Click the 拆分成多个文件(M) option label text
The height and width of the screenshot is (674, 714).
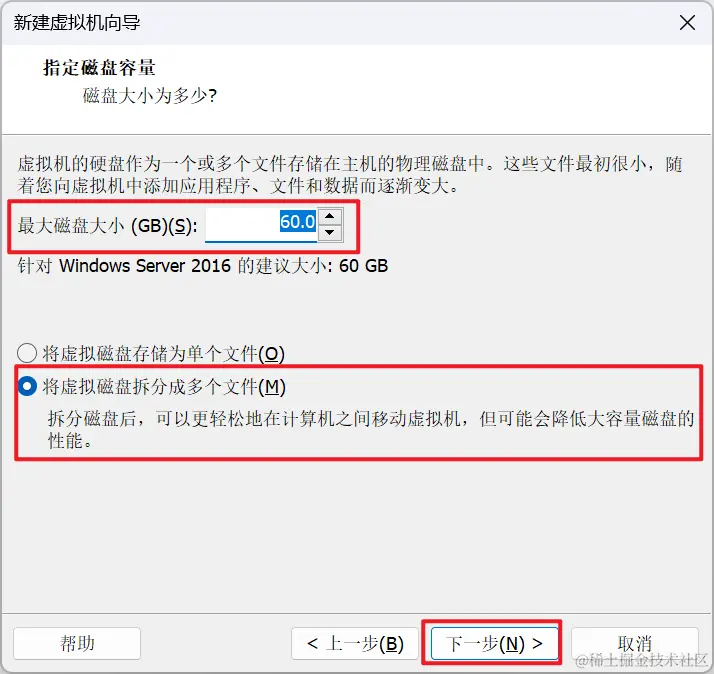(x=164, y=387)
